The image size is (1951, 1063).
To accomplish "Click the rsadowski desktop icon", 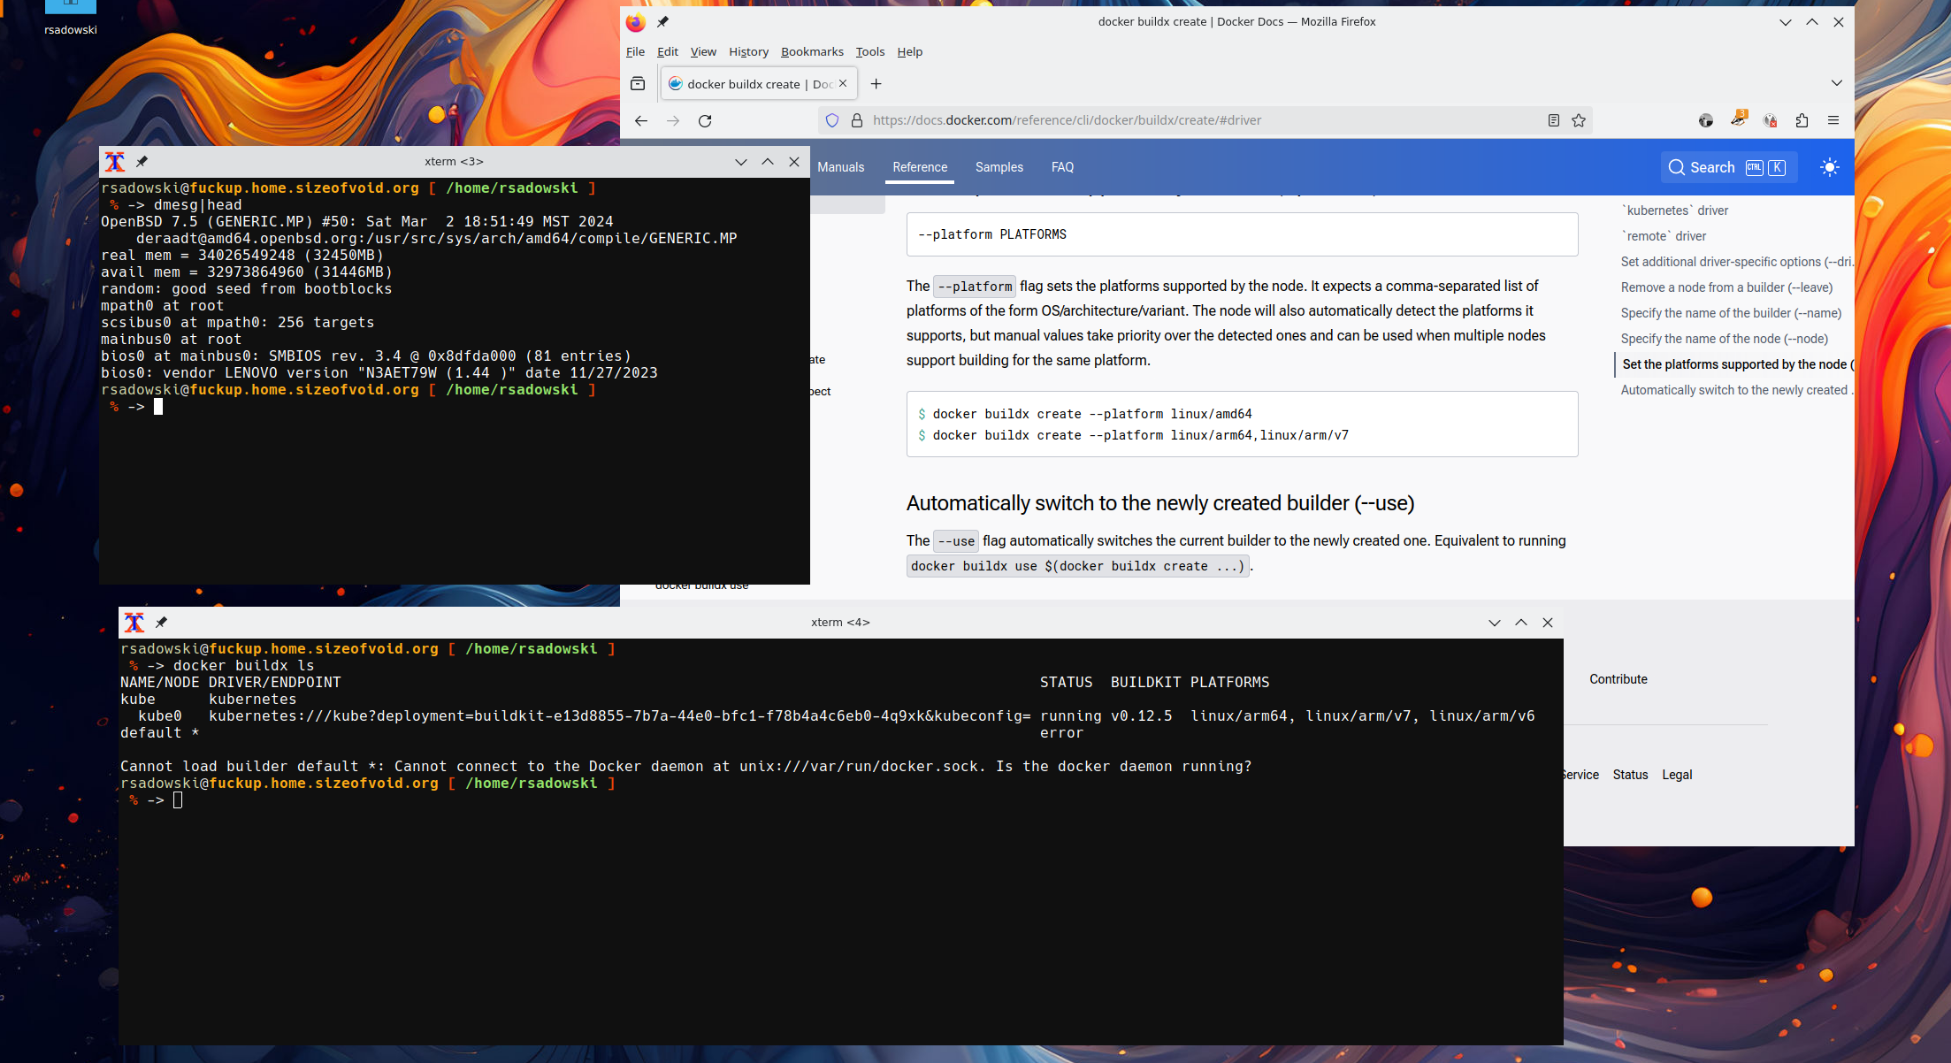I will (70, 18).
